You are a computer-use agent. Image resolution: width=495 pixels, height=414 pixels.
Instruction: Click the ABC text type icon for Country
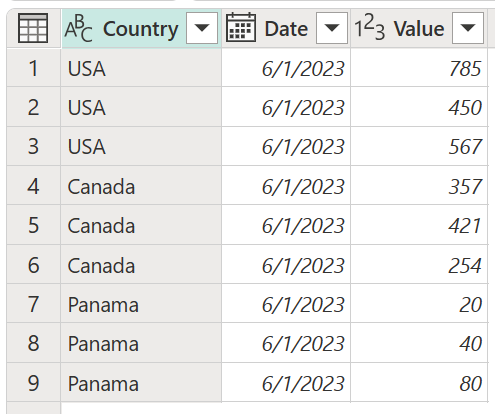click(x=79, y=29)
